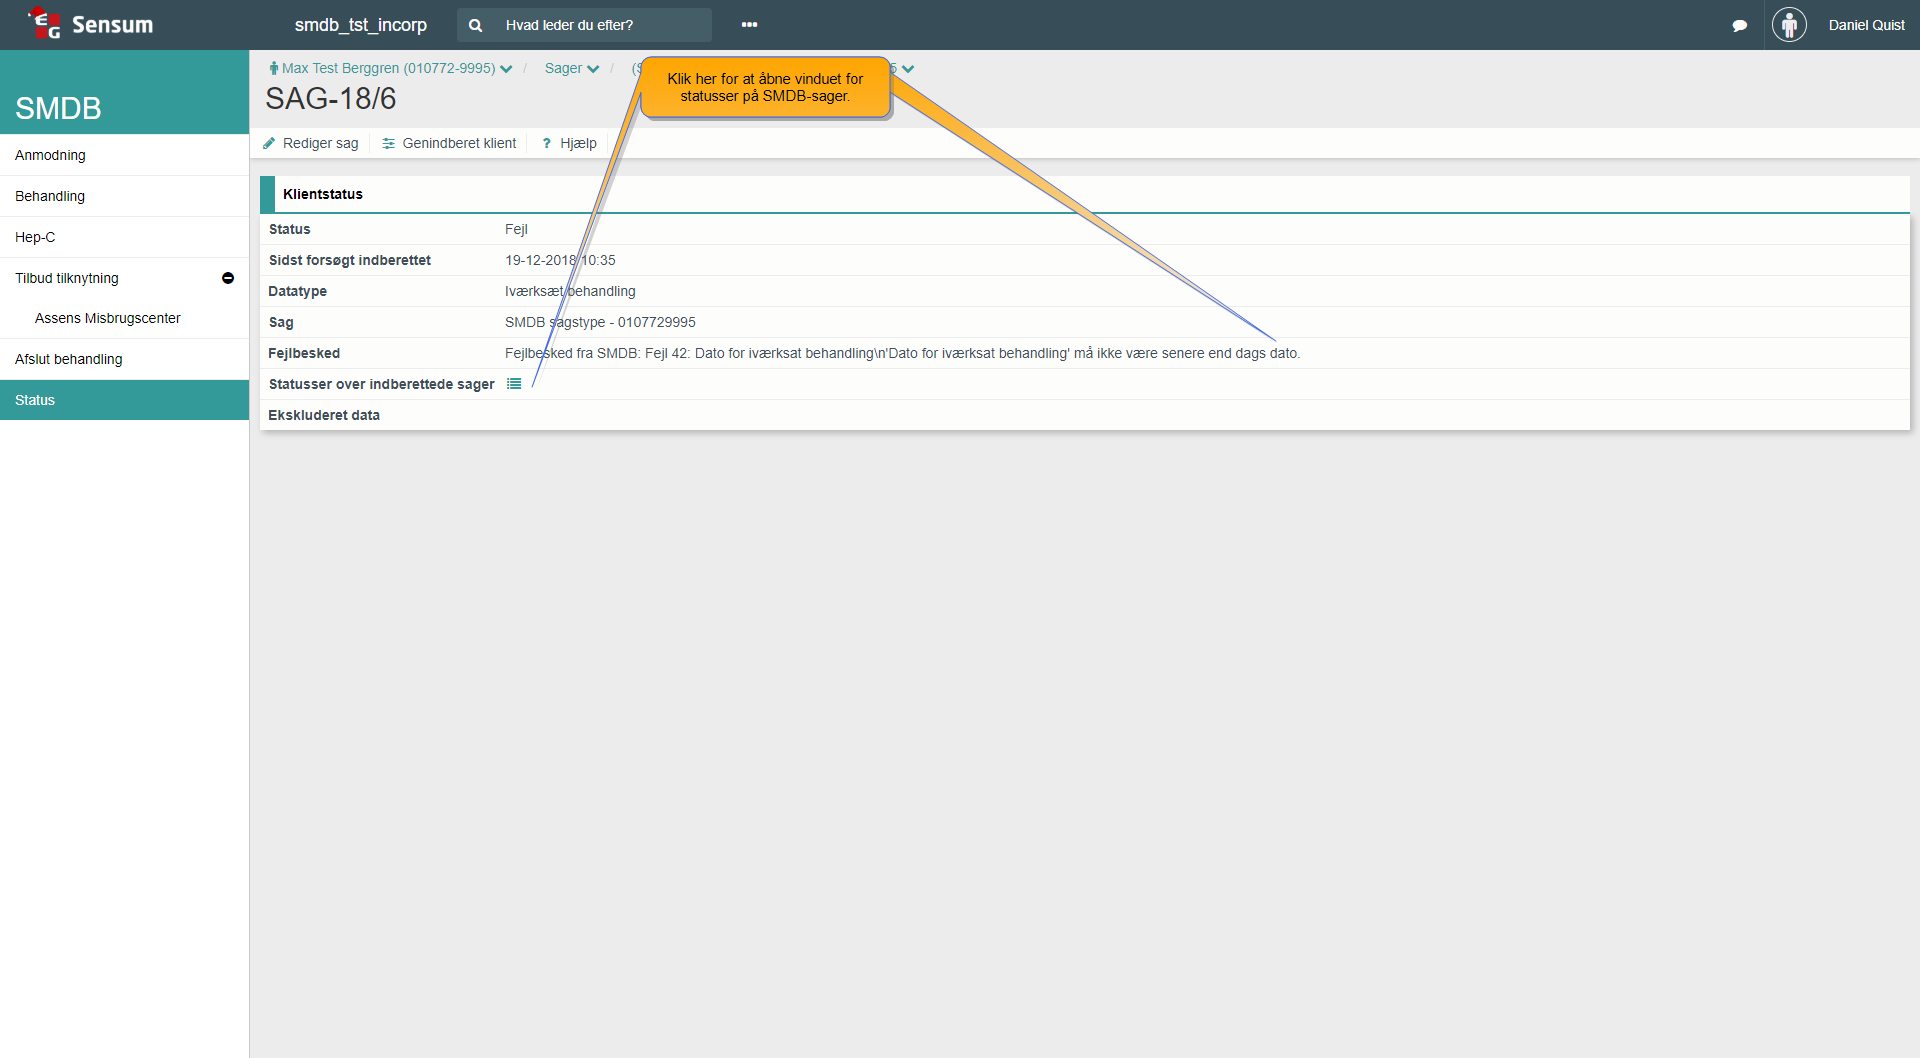The width and height of the screenshot is (1920, 1058).
Task: Open the Anmodning sidebar item
Action: [50, 155]
